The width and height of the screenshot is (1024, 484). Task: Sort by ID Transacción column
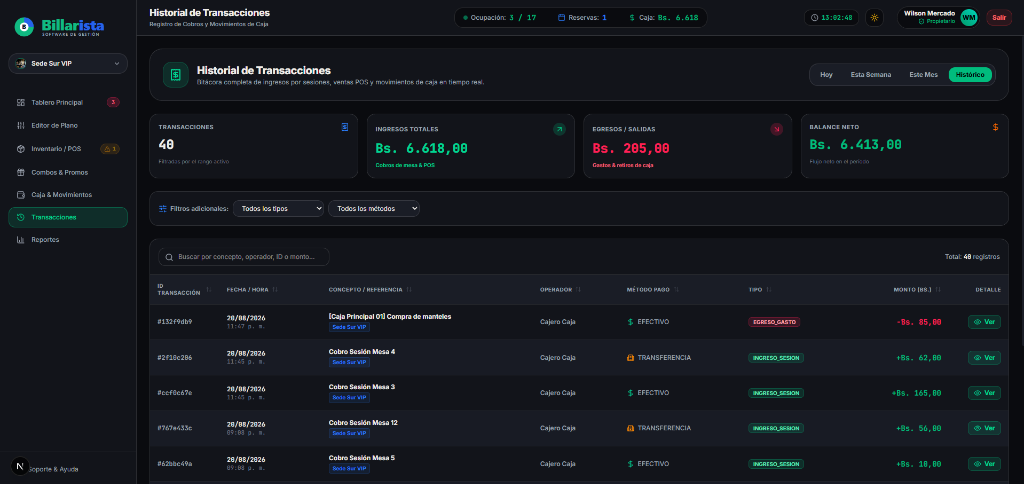point(184,290)
